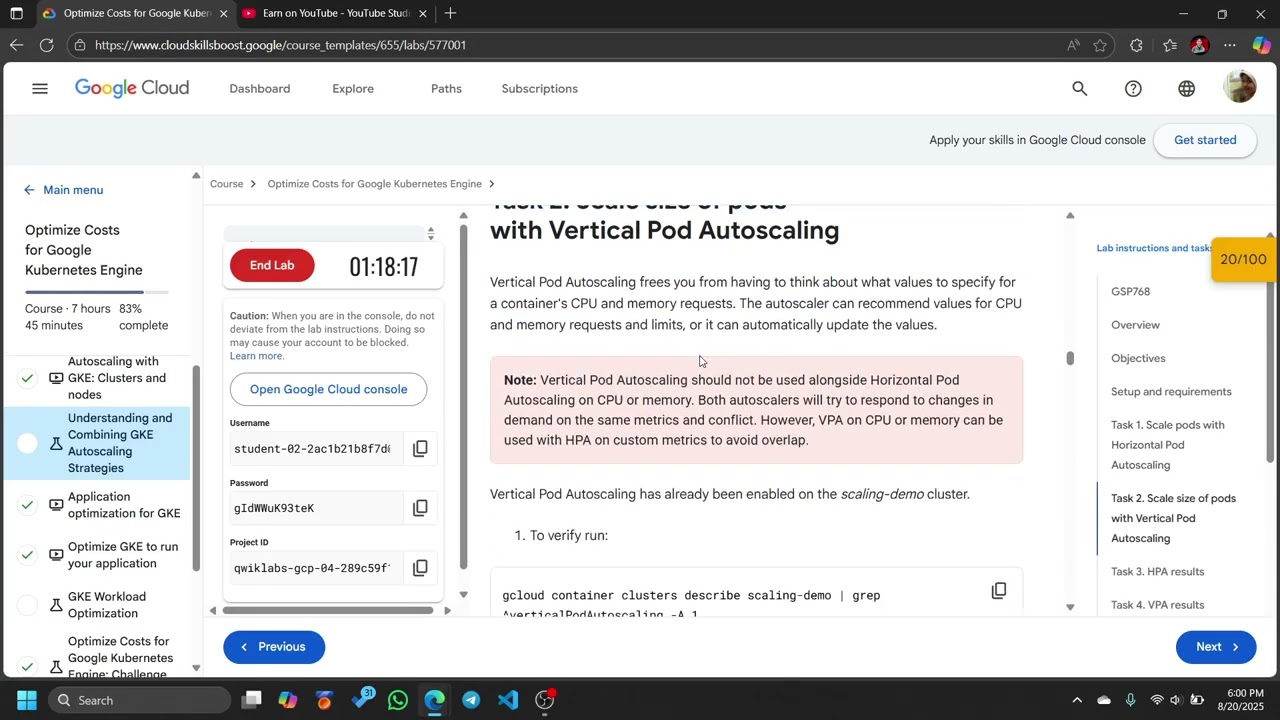Open the user profile avatar
Viewport: 1280px width, 720px height.
tap(1240, 88)
